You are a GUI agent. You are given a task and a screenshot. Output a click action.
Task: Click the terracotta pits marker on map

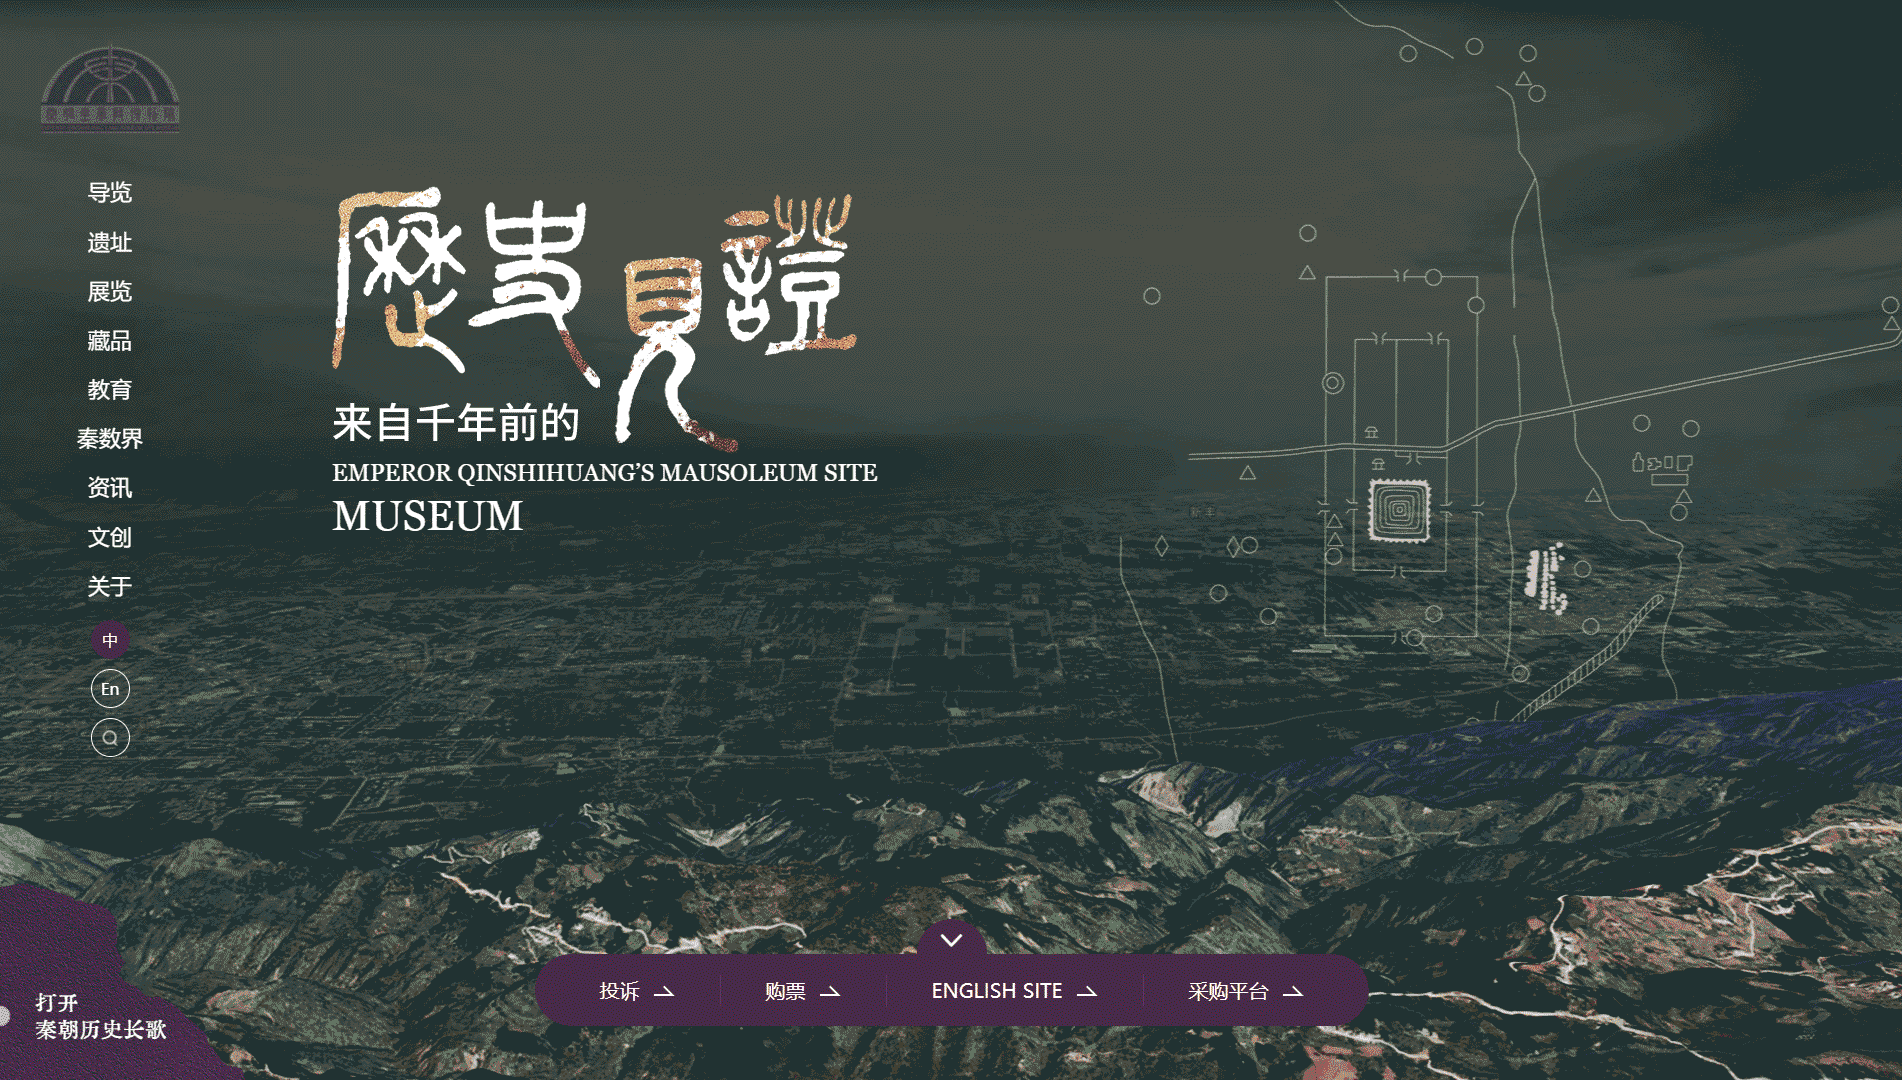click(x=1548, y=579)
